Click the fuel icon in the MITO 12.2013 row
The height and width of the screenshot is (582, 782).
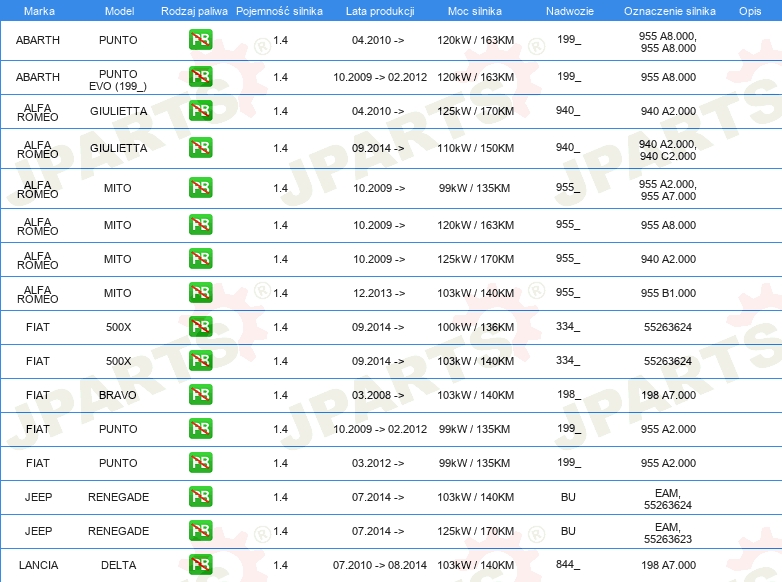click(200, 292)
